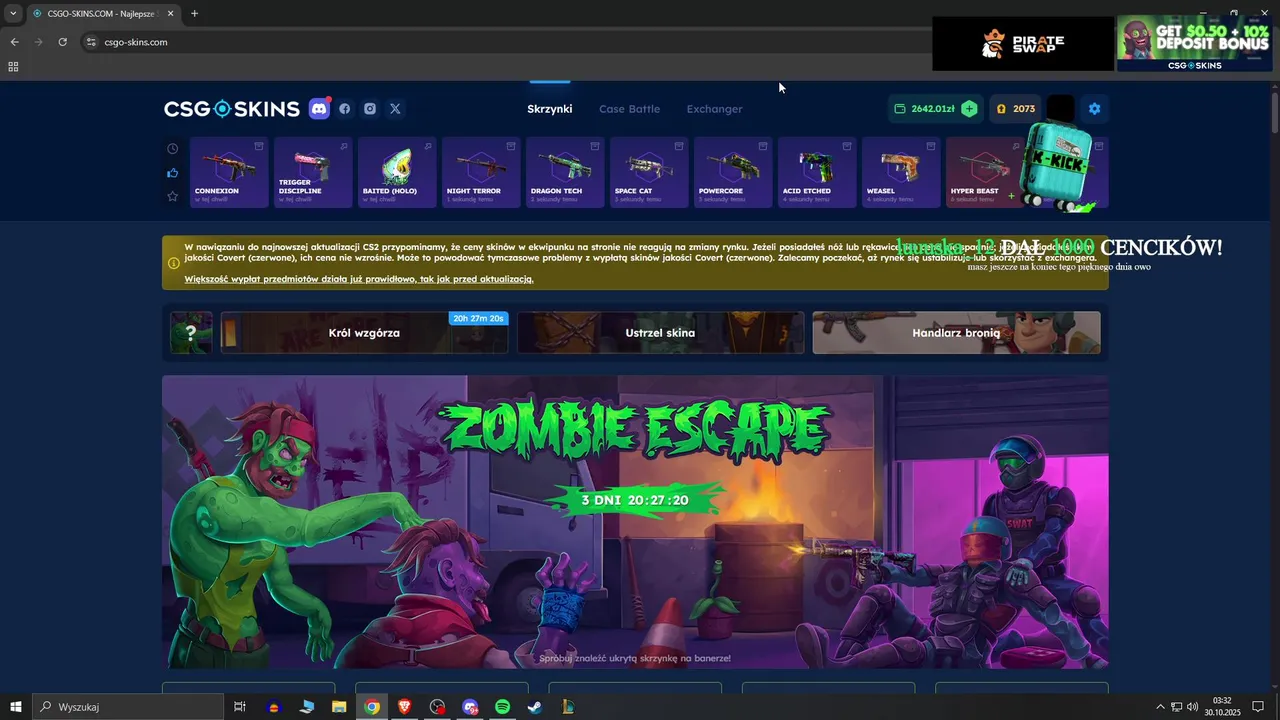Click the Wyszukaj taskbar search box
Screen dimensions: 1280x720
[x=127, y=707]
